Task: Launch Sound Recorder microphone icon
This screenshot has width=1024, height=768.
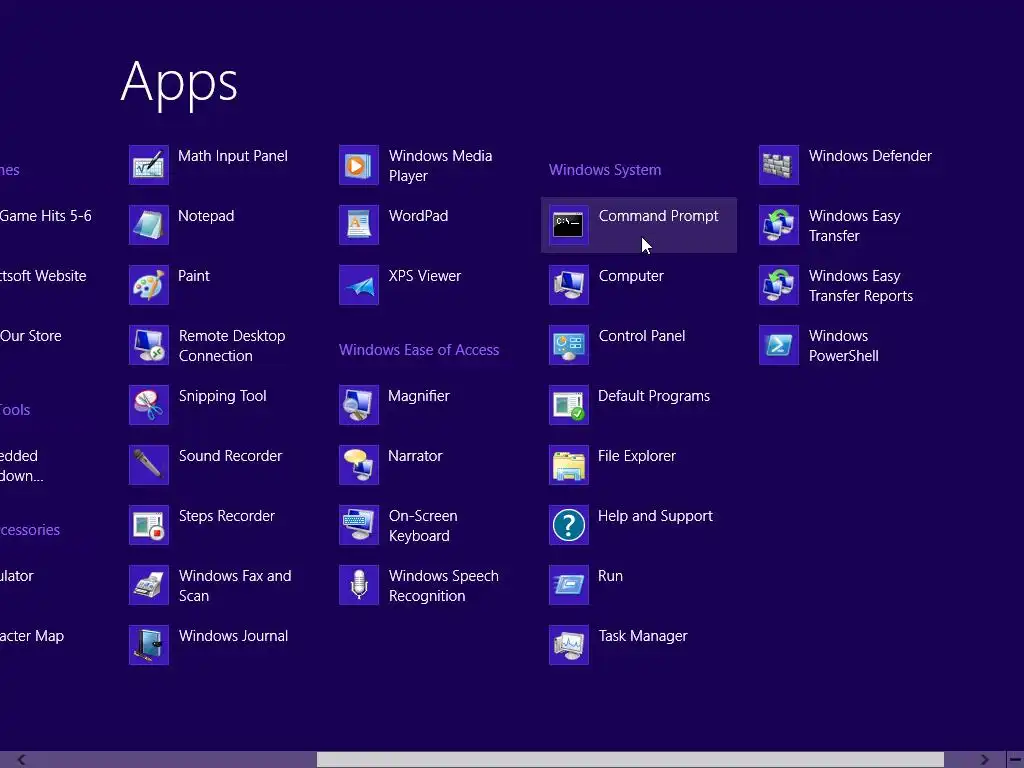Action: [149, 466]
